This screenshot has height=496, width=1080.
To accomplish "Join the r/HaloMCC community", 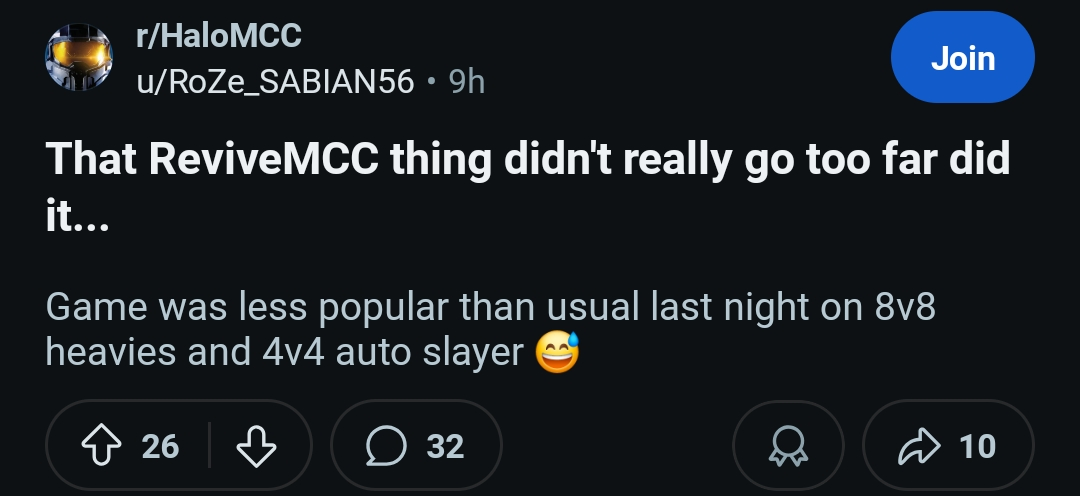I will coord(962,59).
